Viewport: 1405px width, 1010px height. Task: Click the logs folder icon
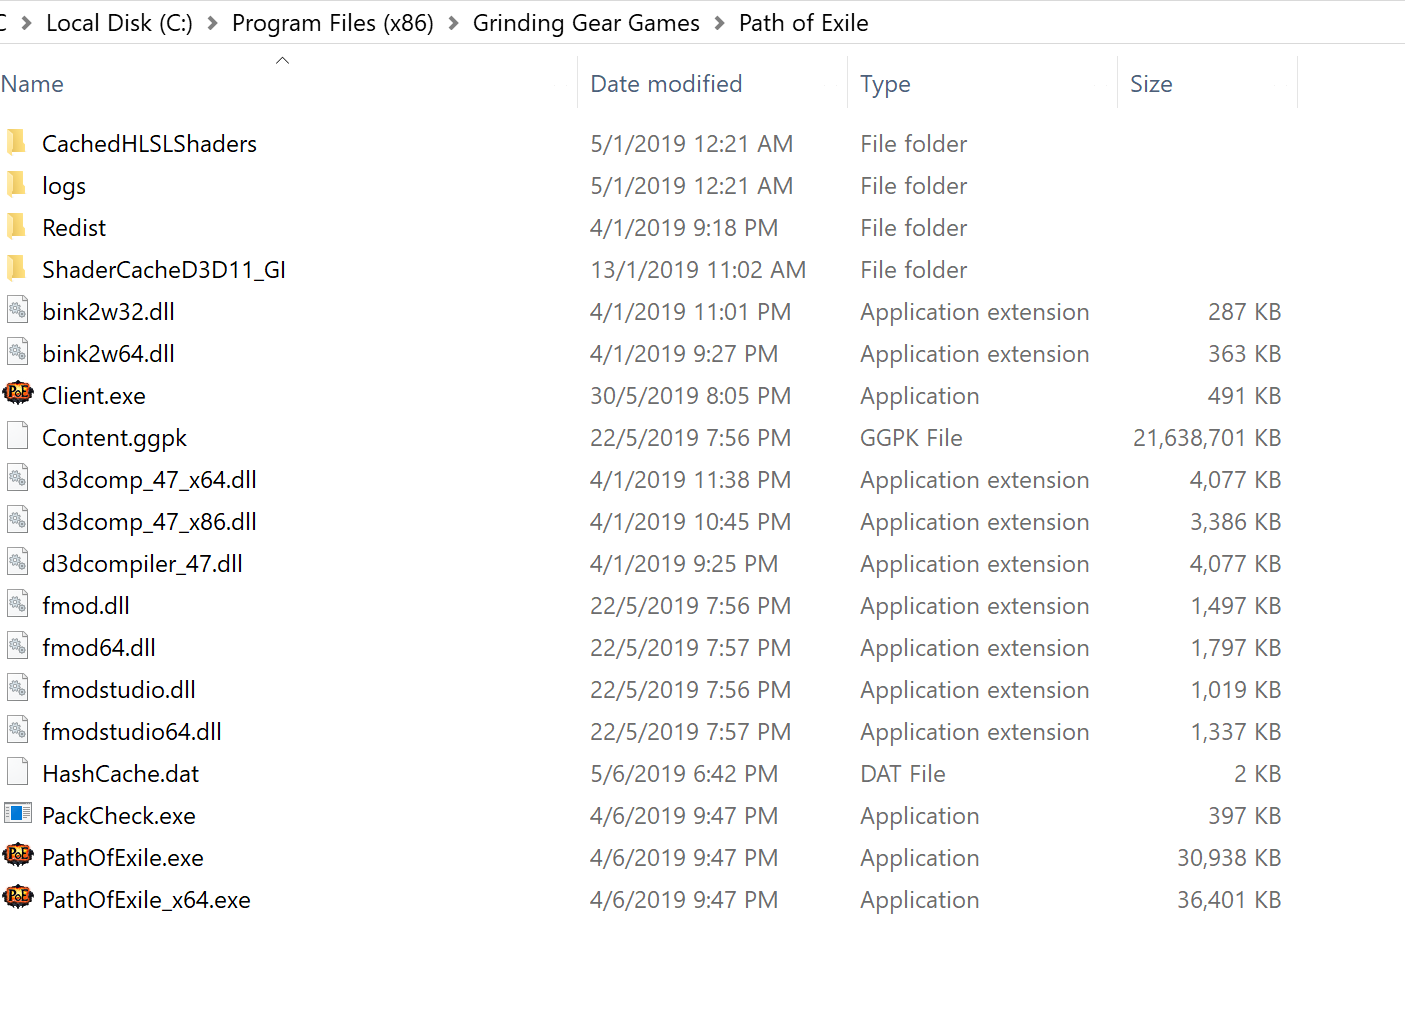(x=17, y=185)
